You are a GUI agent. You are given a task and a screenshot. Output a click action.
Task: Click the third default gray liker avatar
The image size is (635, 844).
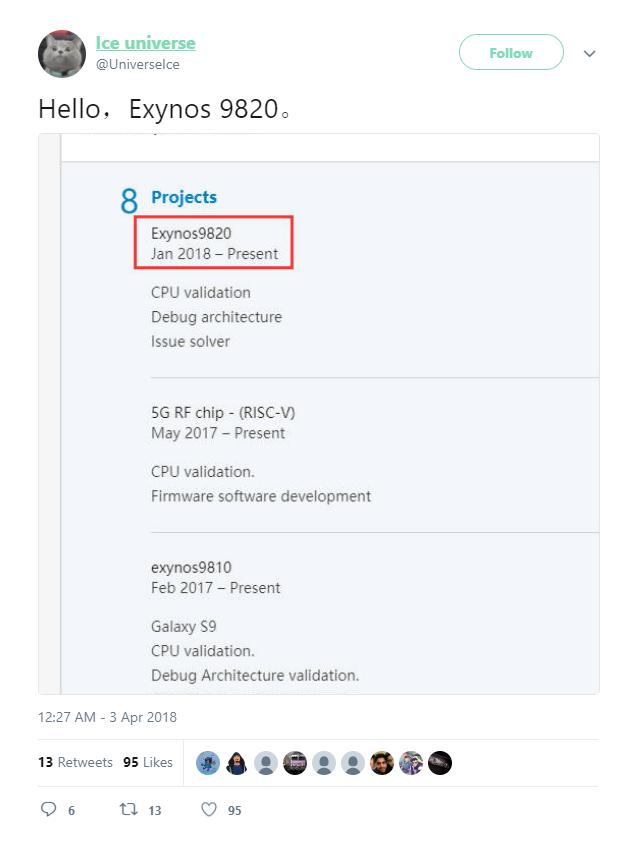tap(266, 763)
